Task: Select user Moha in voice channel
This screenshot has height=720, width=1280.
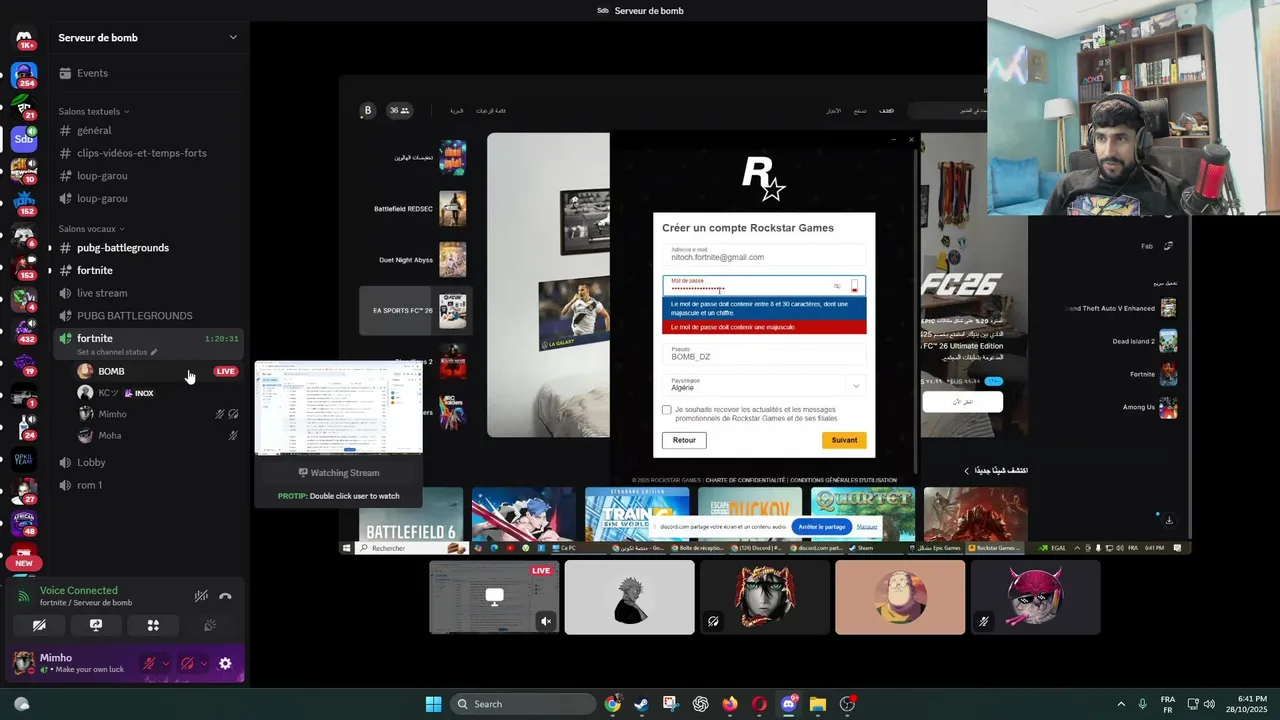Action: pos(157,435)
